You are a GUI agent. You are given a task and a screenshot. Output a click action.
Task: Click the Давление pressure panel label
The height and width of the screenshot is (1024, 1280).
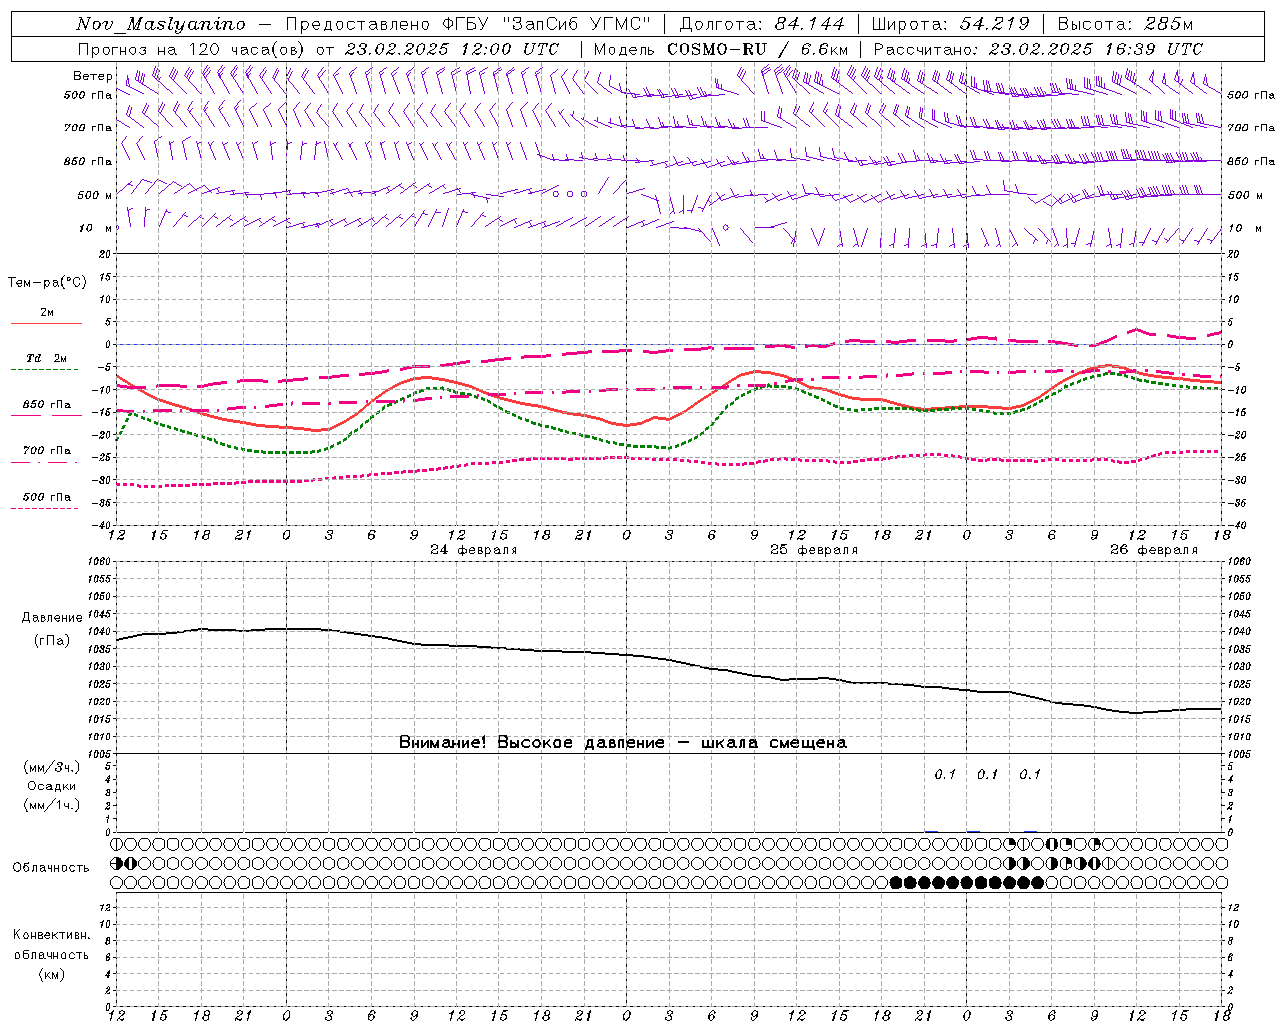click(52, 618)
